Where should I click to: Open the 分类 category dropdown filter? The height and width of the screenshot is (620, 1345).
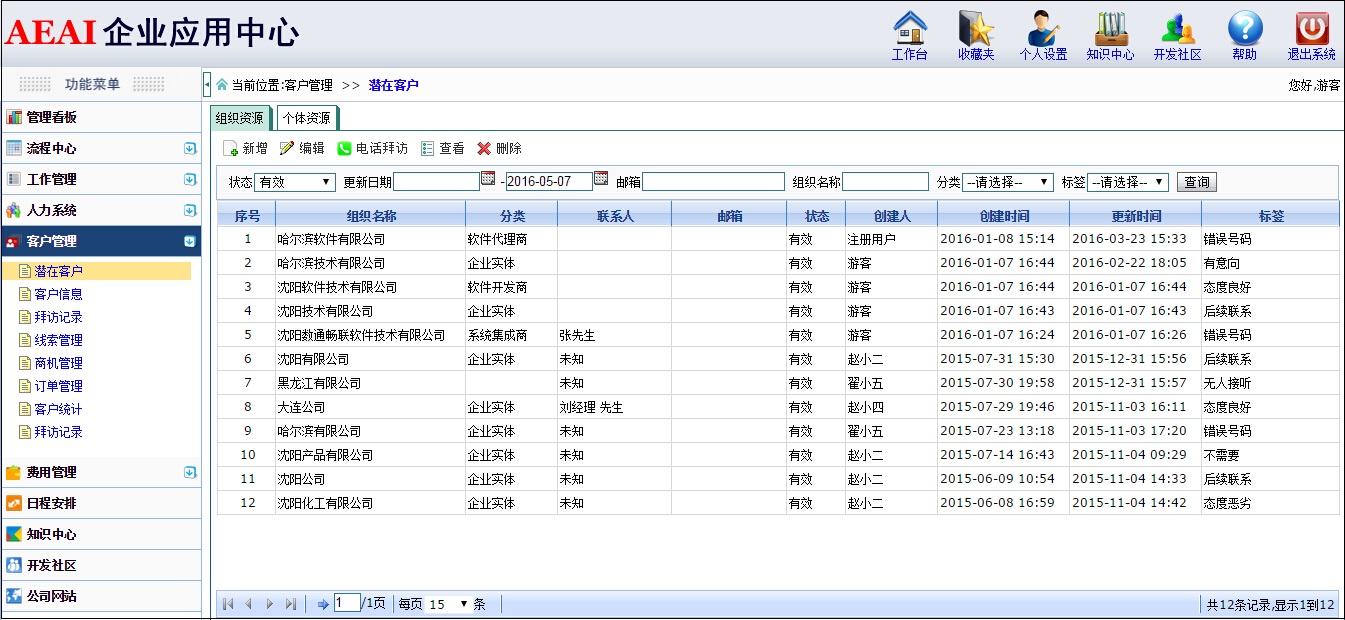1007,182
